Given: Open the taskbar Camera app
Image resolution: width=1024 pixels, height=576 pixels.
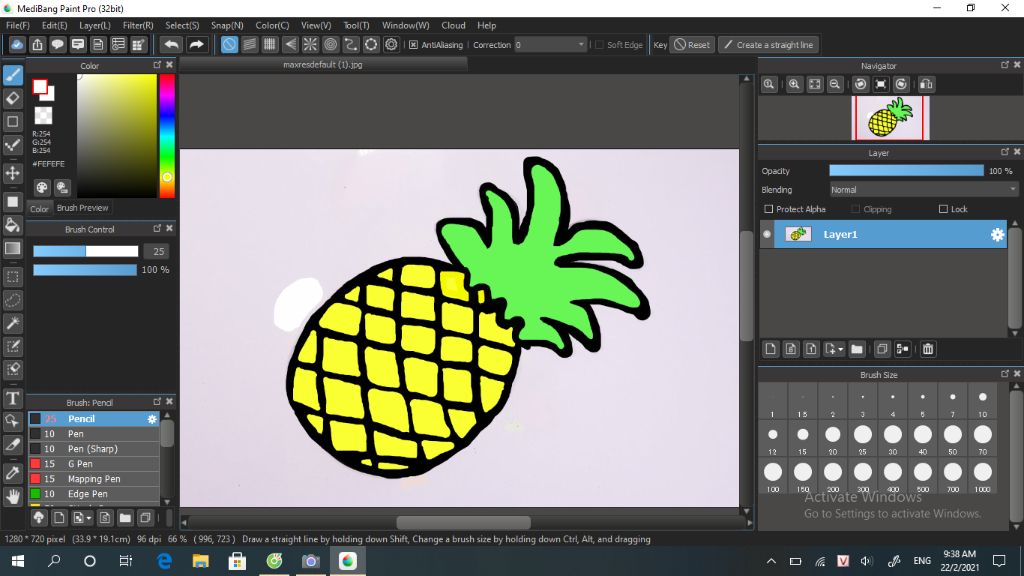Looking at the screenshot, I should tap(311, 561).
